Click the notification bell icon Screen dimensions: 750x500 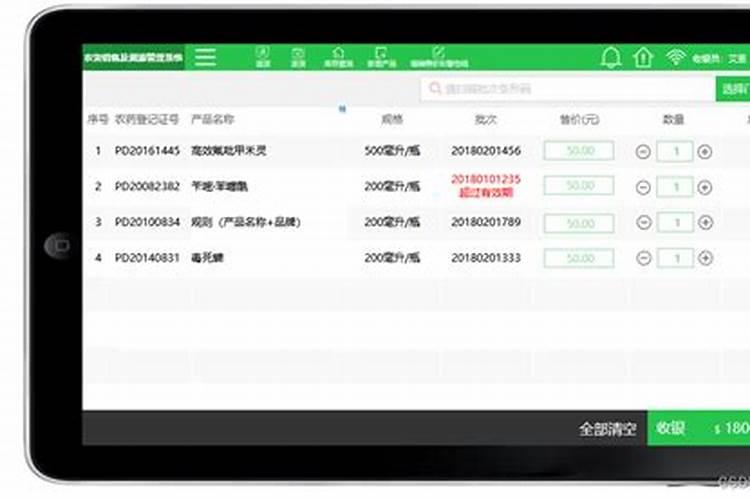(611, 57)
